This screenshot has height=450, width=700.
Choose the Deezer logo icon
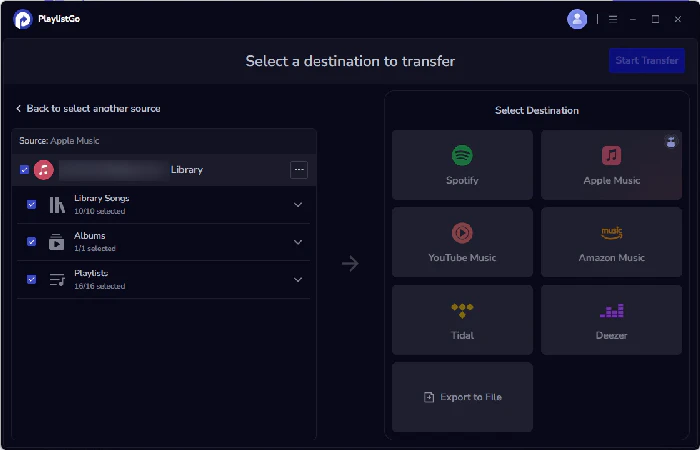pyautogui.click(x=611, y=311)
